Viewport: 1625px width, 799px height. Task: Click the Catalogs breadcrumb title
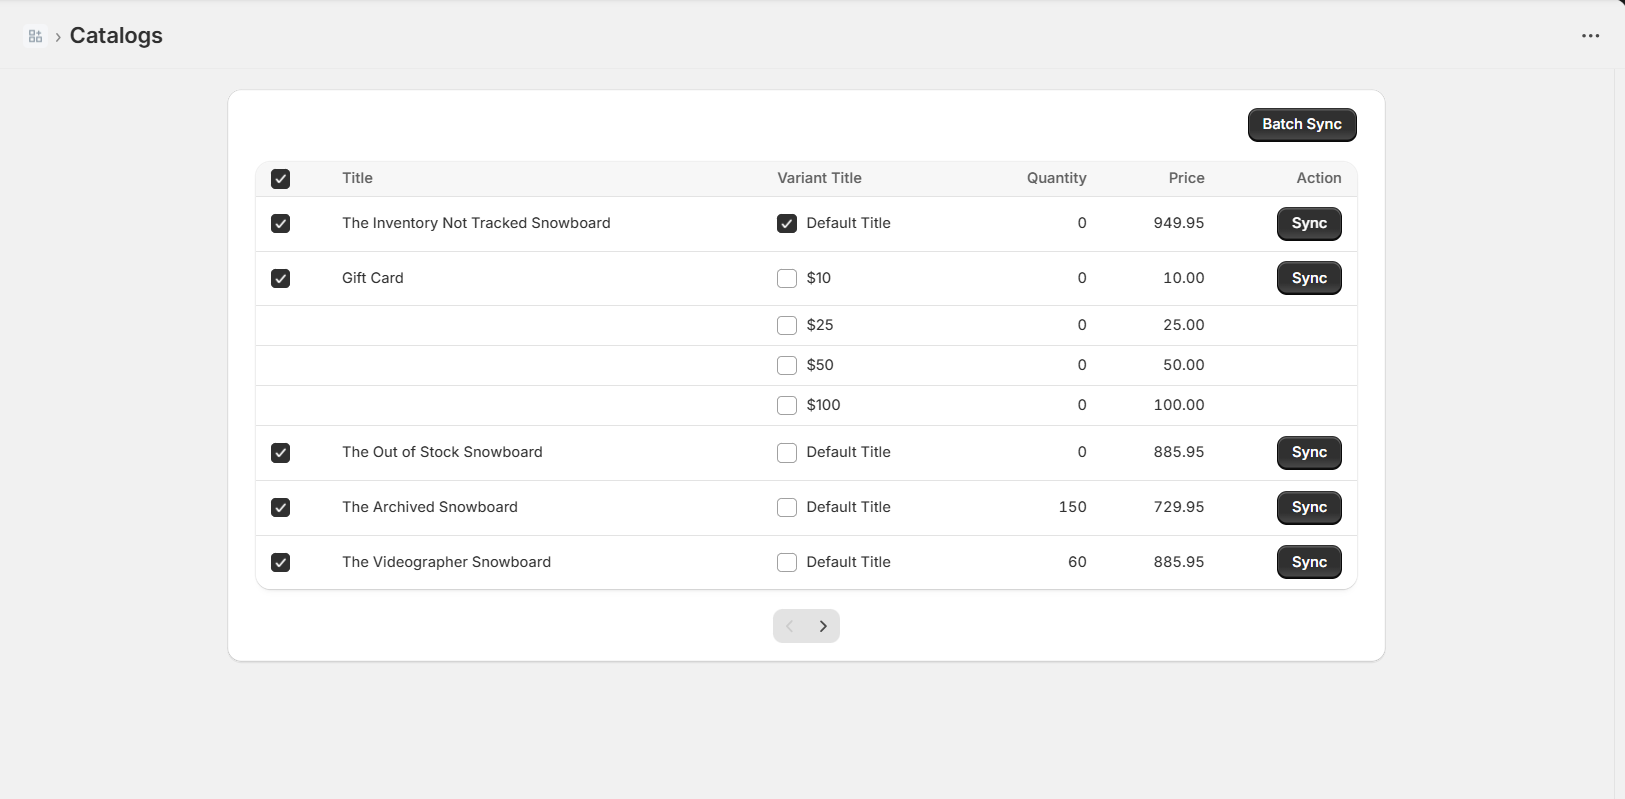[116, 36]
